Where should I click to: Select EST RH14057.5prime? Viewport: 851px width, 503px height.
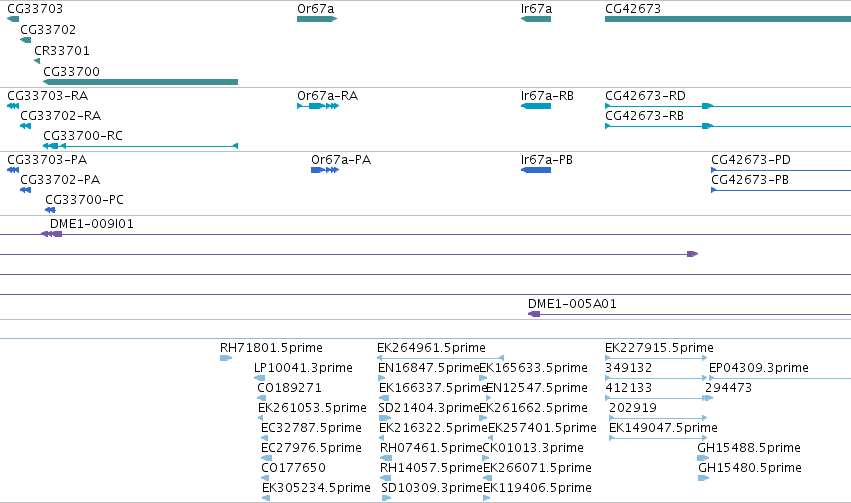coord(431,468)
